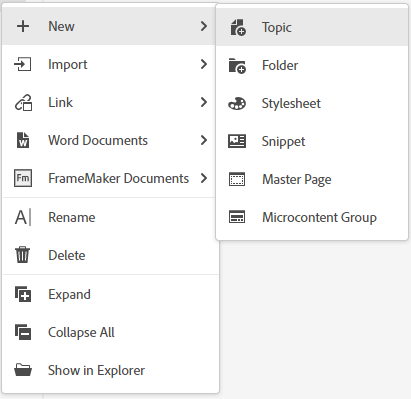Open the New menu entry
The image size is (411, 399).
pos(109,26)
